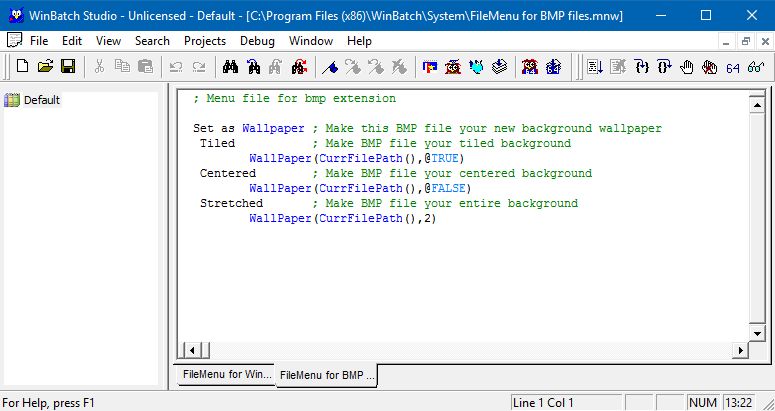Click the curly braces step-over icon
This screenshot has width=775, height=411.
[664, 66]
